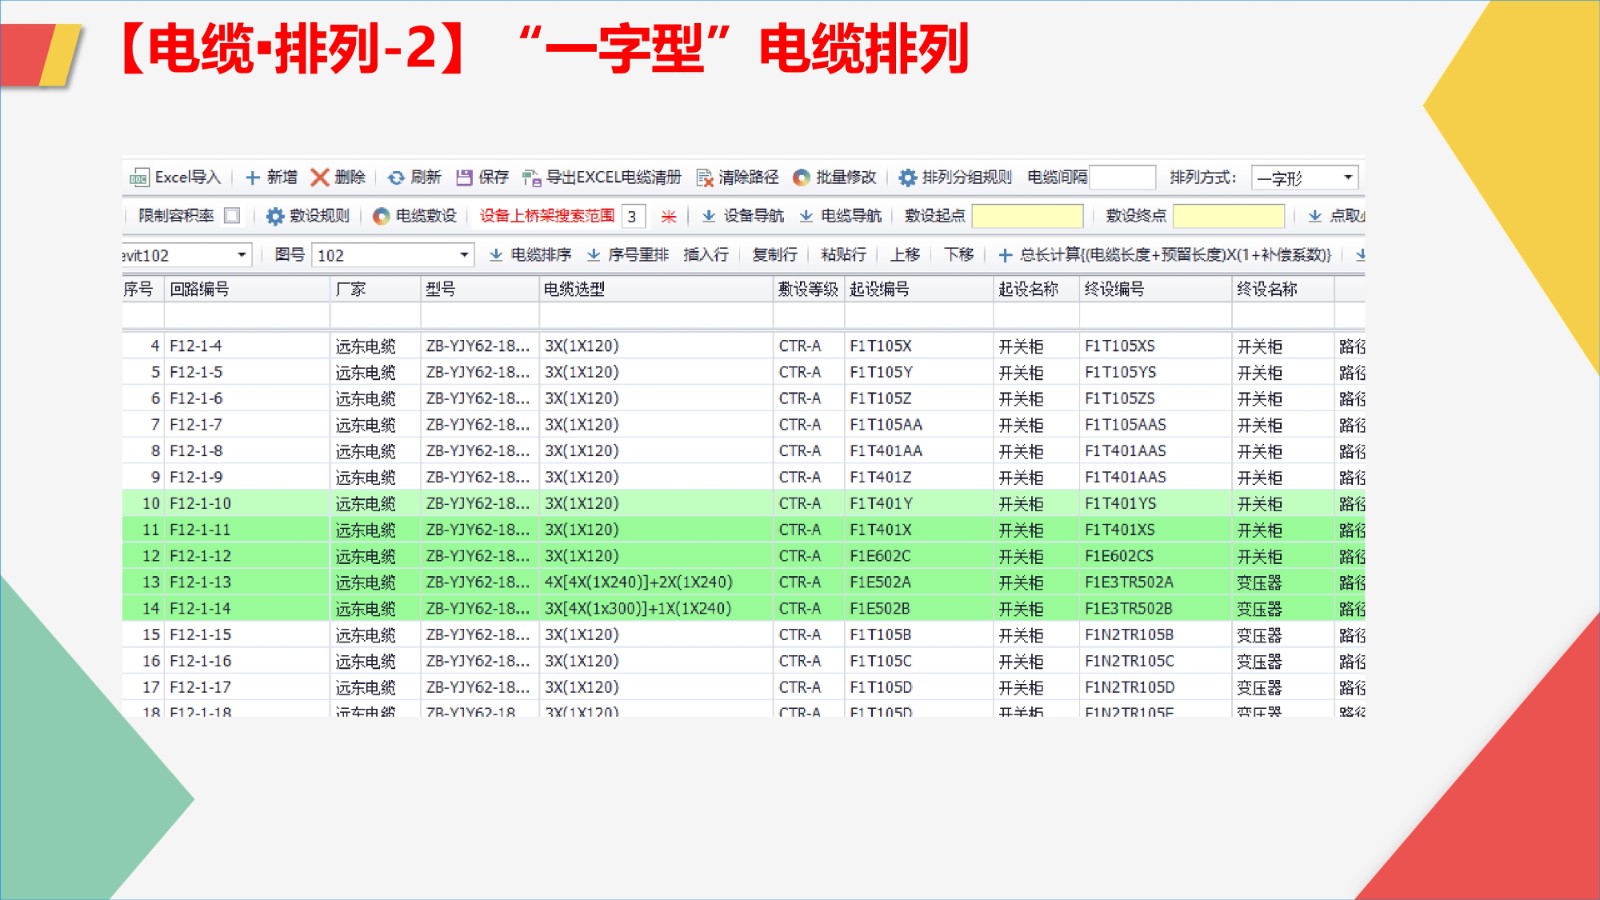Click the 插入行 button

click(706, 255)
